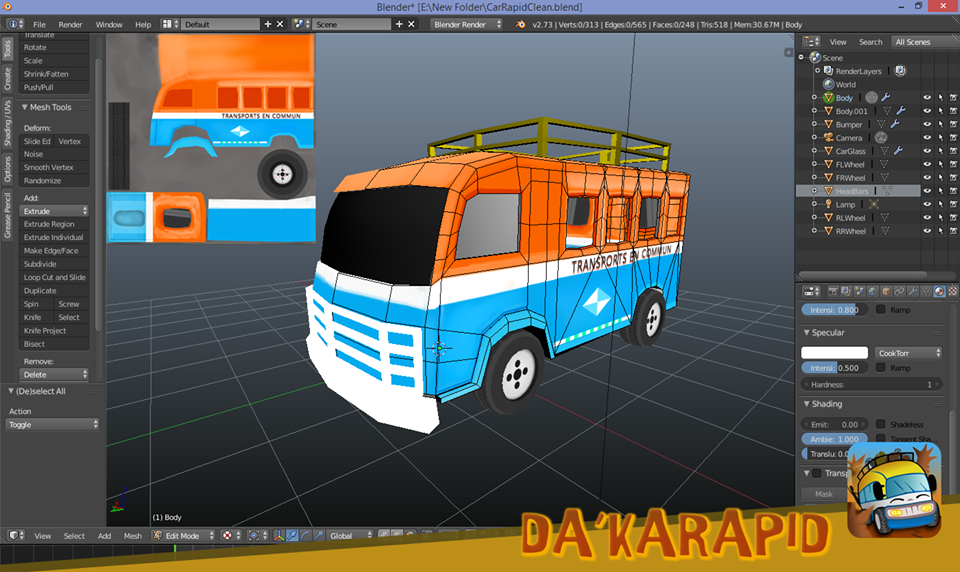960x572 pixels.
Task: Open the mesh Data properties tab
Action: pyautogui.click(x=926, y=291)
